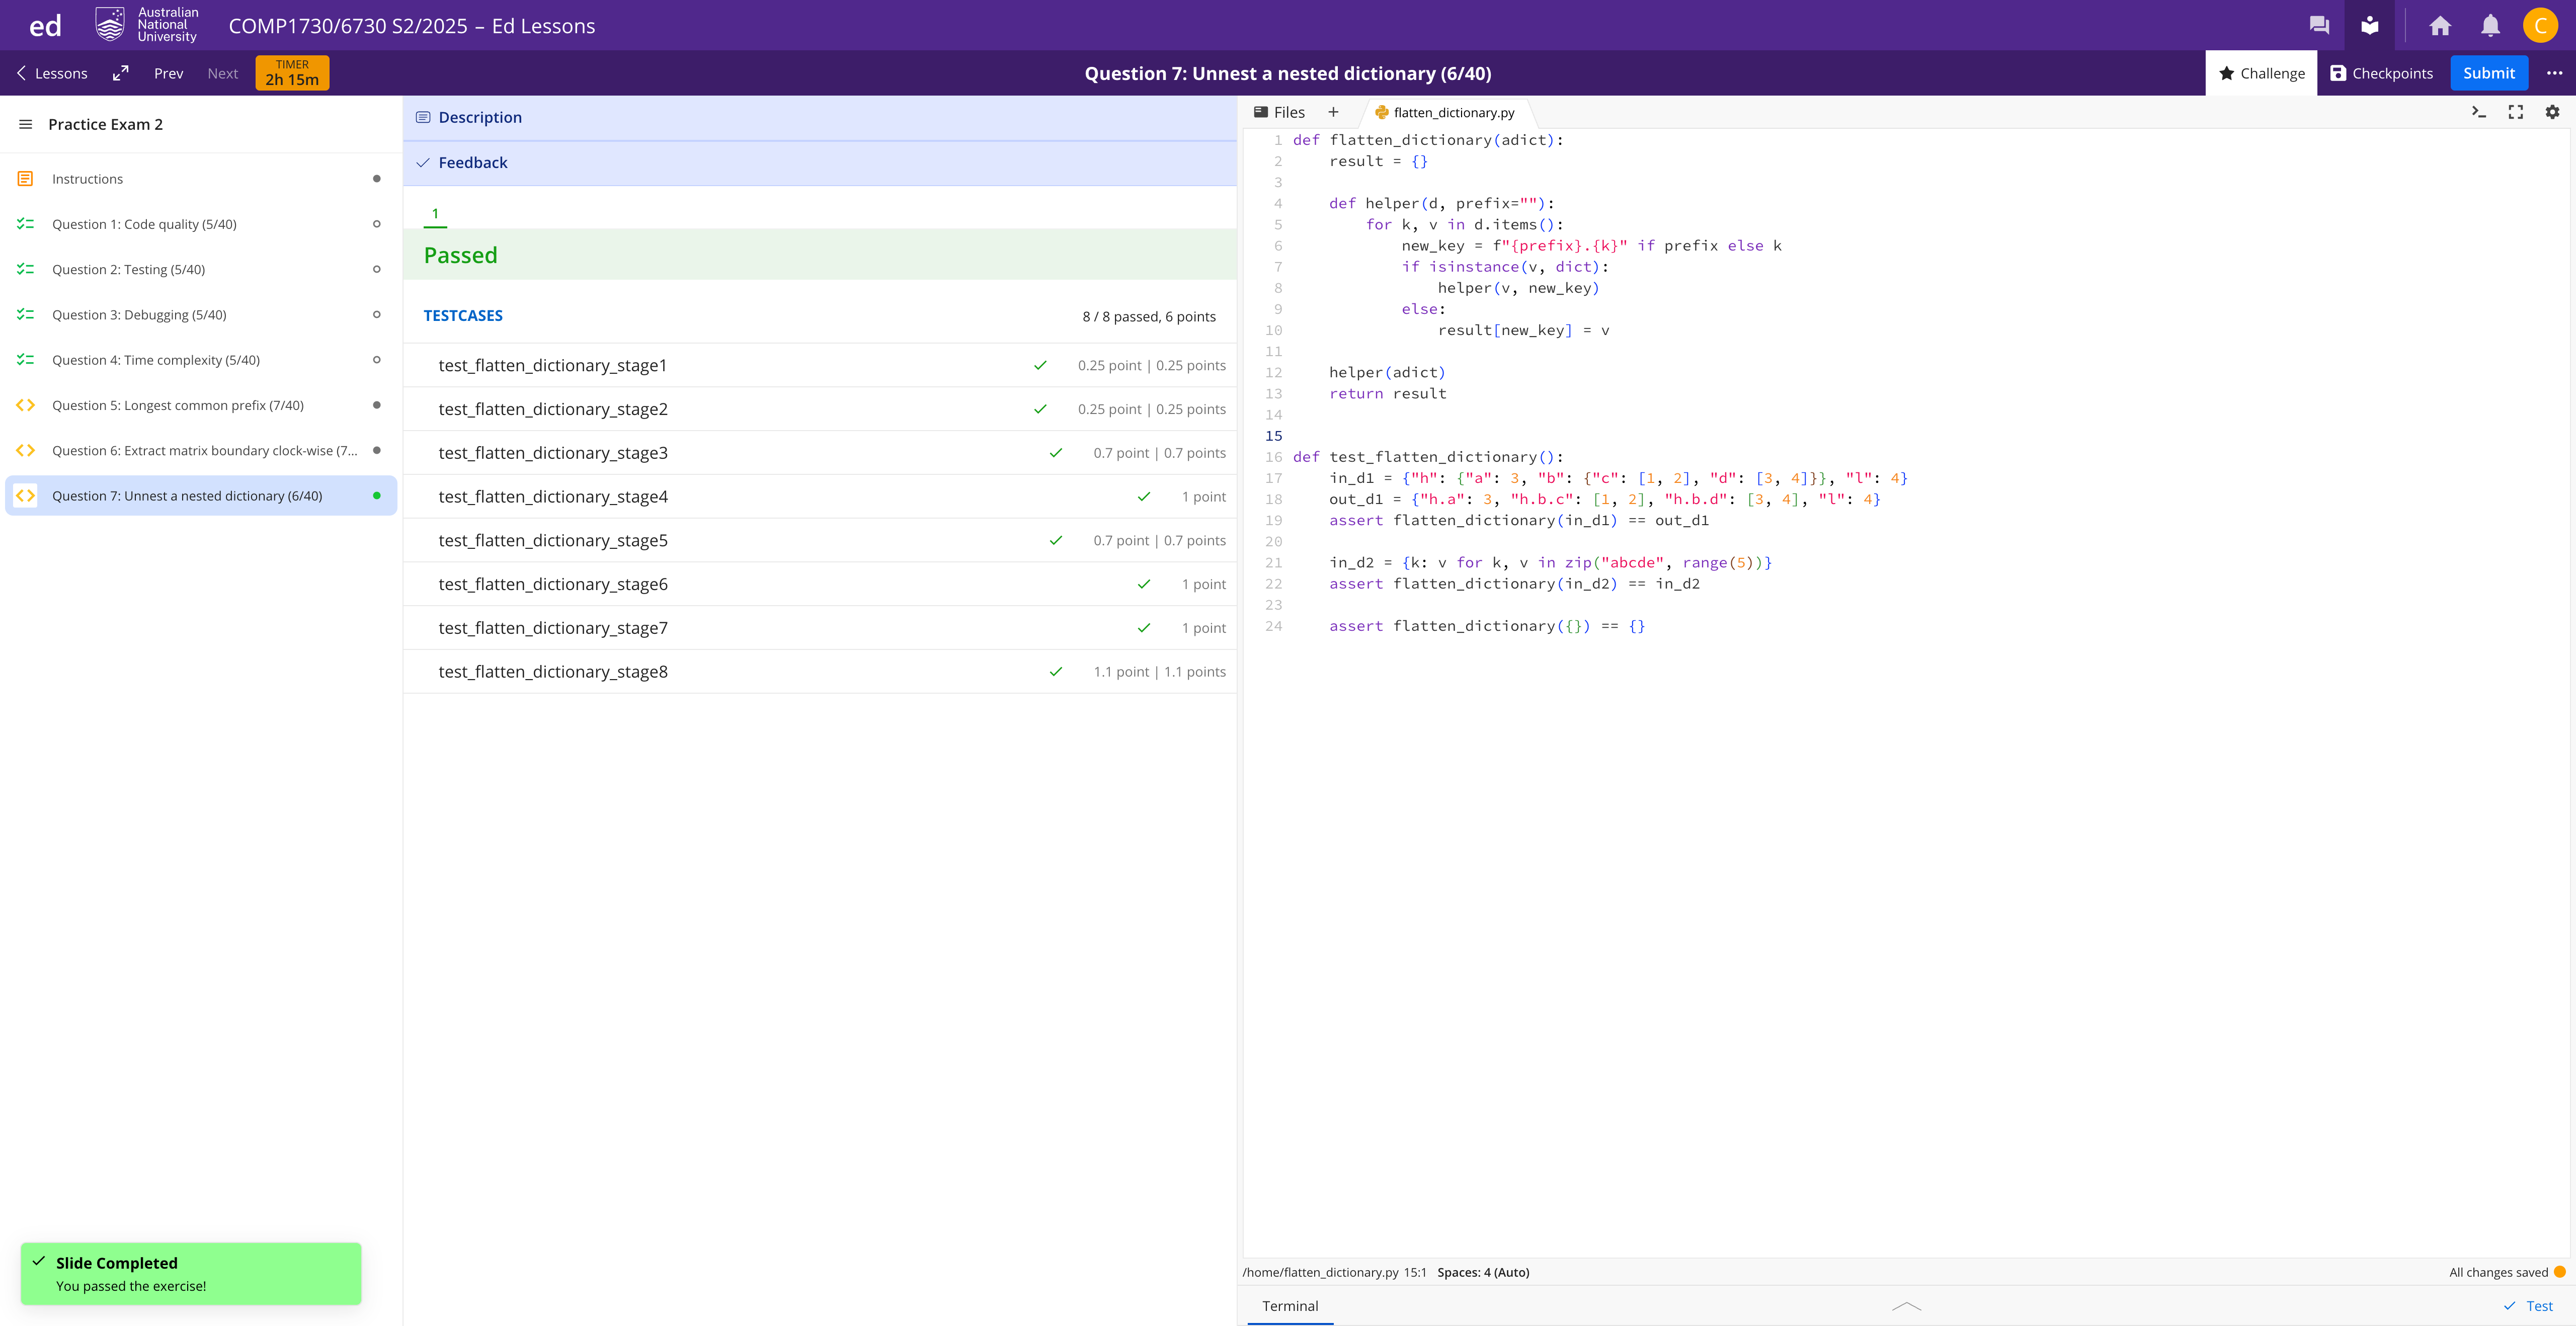This screenshot has width=2576, height=1326.
Task: Go back to Lessons
Action: pos(52,73)
